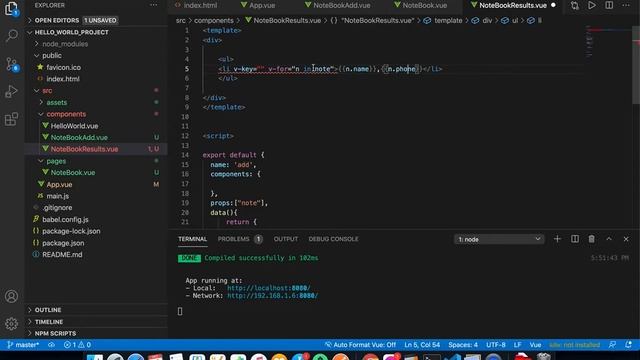Click Spaces: 4 indentation setting
640x360 pixels.
463,345
